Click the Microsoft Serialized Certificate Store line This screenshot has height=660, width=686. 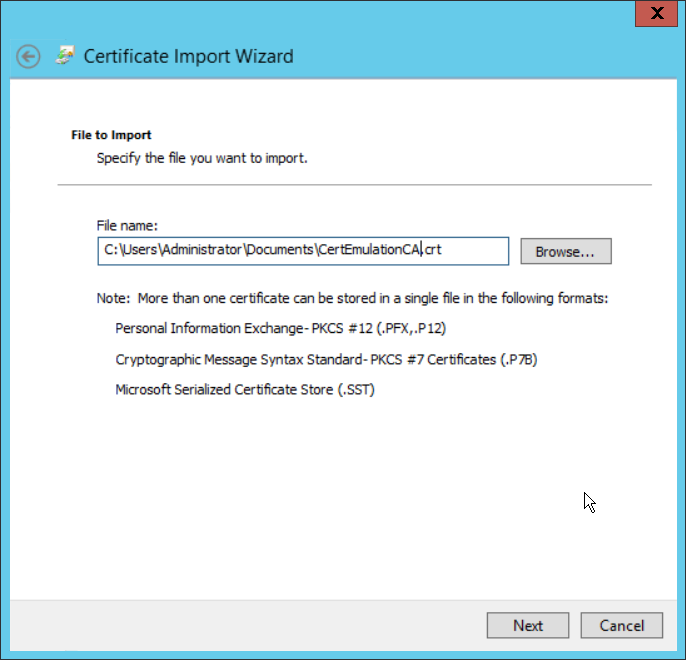(x=244, y=389)
